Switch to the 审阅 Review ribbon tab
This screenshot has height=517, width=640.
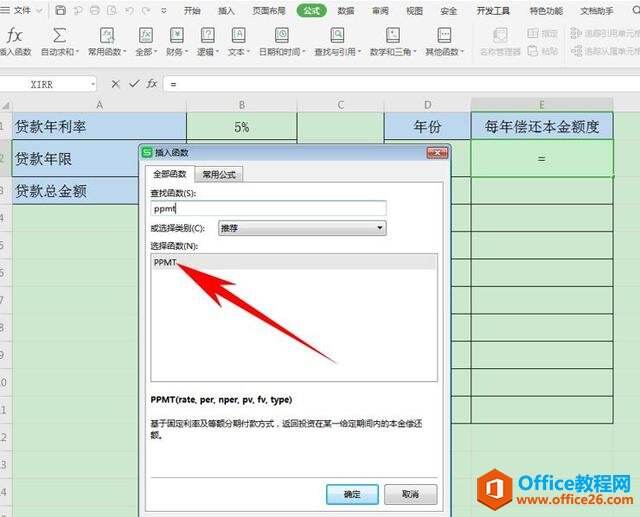click(x=380, y=11)
